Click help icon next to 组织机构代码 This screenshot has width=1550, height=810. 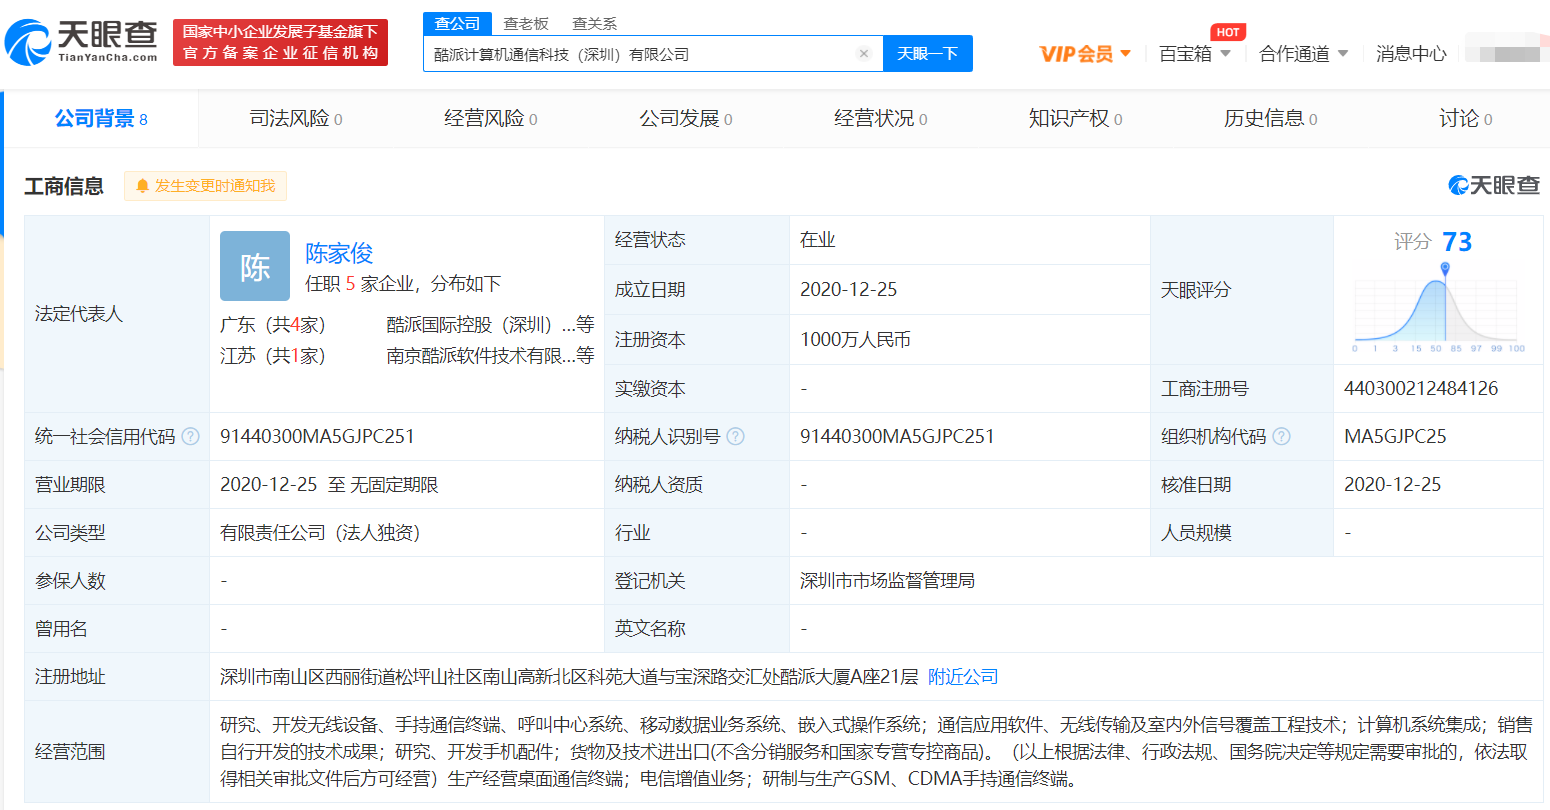click(1281, 437)
